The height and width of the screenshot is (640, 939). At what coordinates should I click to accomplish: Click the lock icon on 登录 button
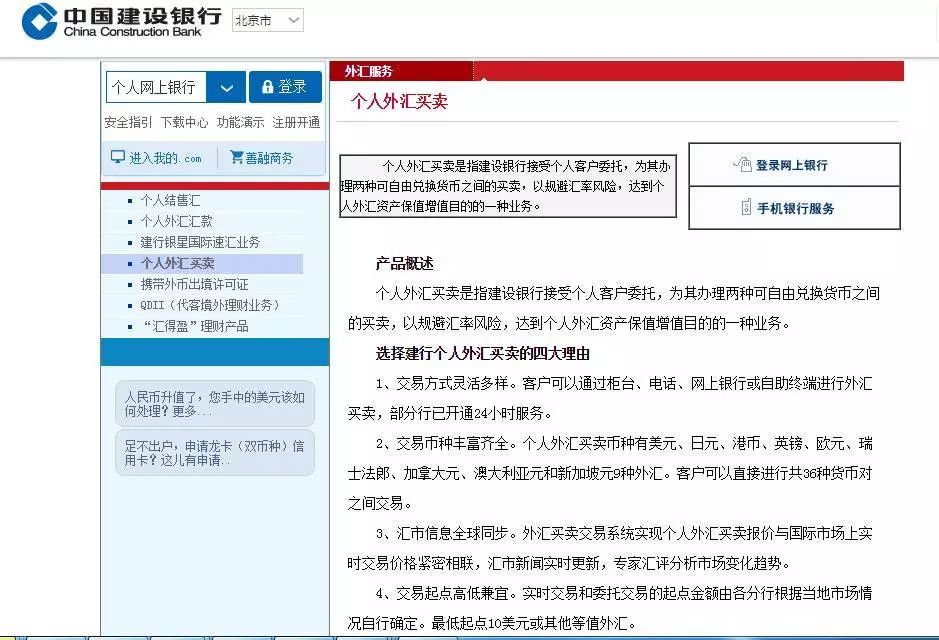tap(268, 87)
